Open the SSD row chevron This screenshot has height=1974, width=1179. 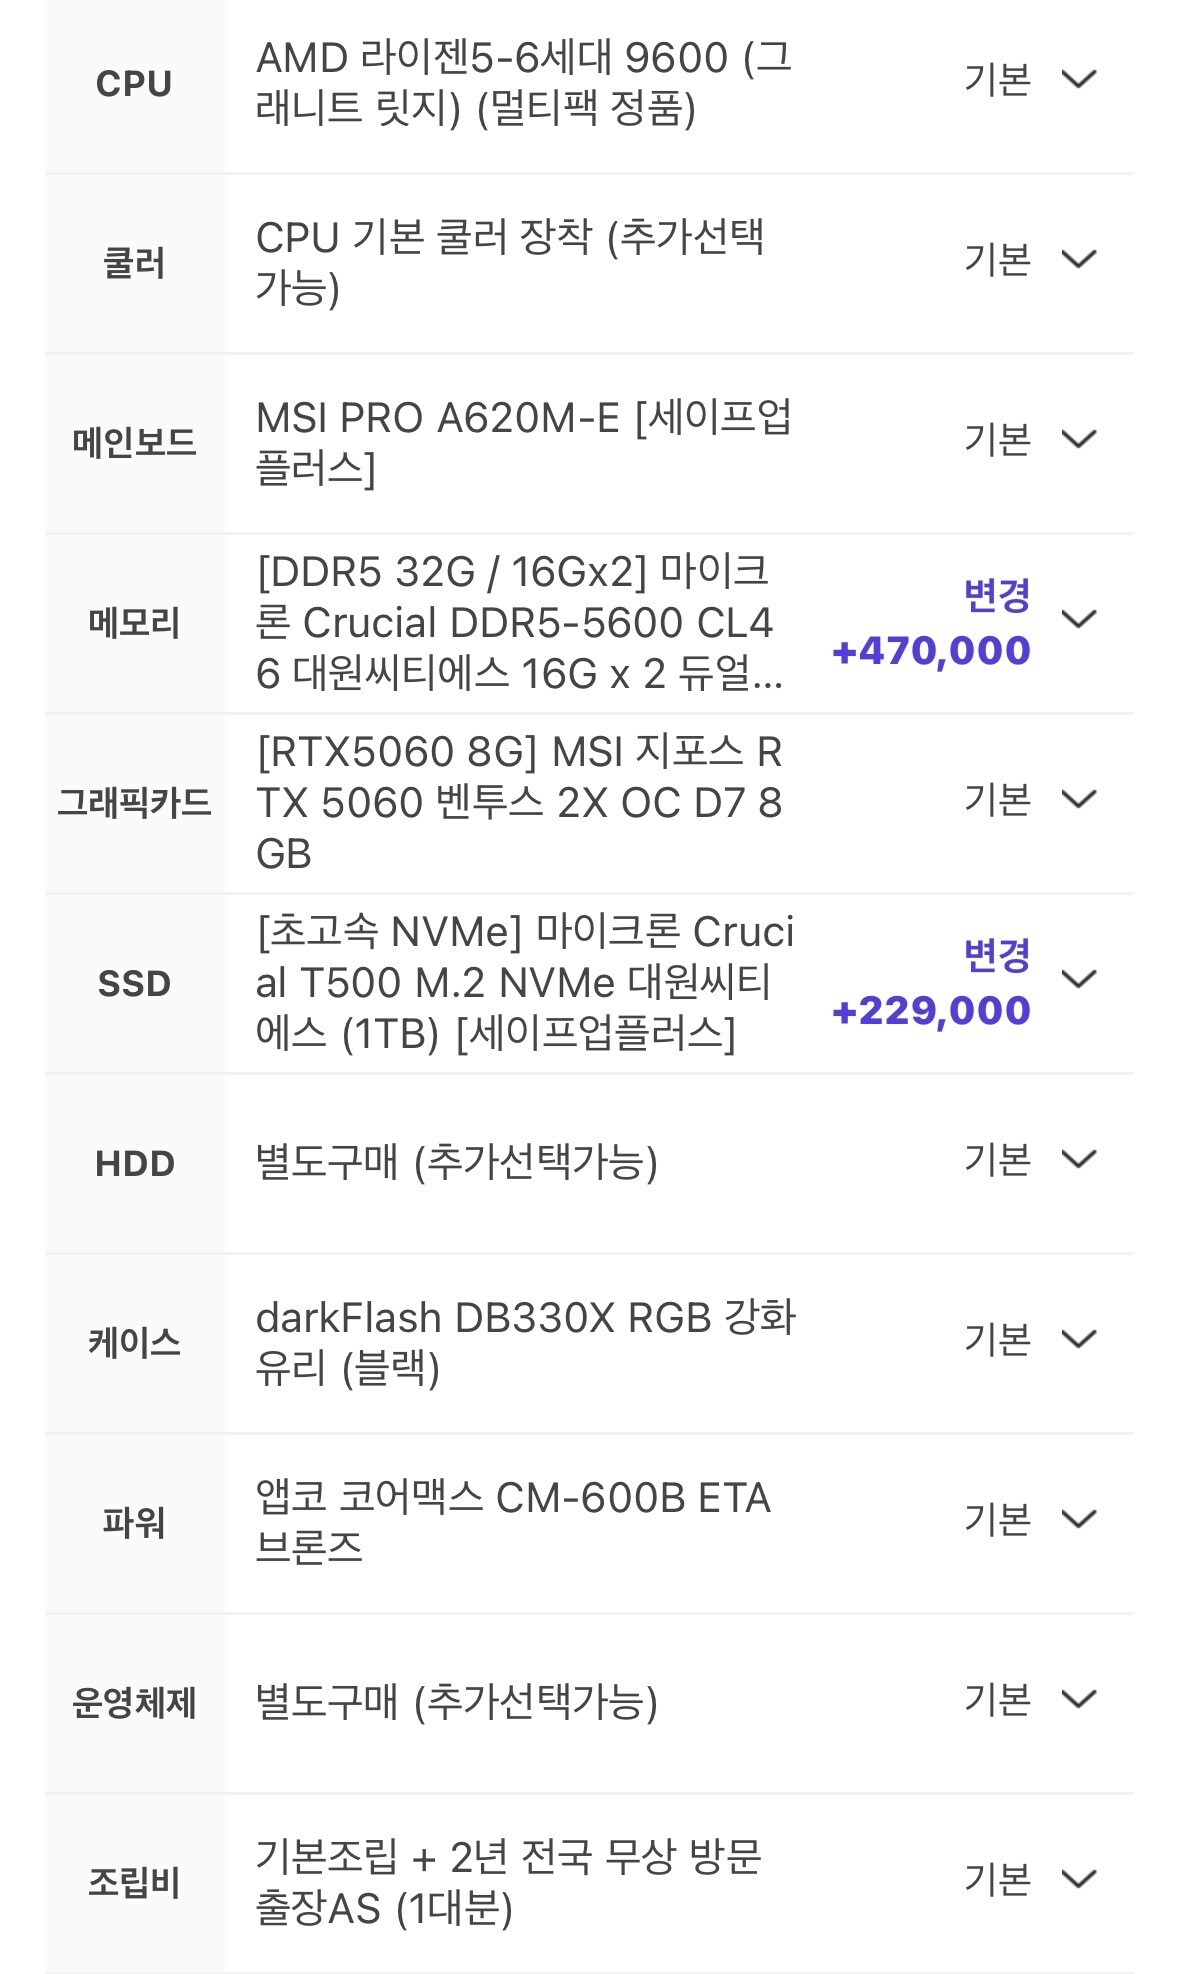click(1078, 979)
